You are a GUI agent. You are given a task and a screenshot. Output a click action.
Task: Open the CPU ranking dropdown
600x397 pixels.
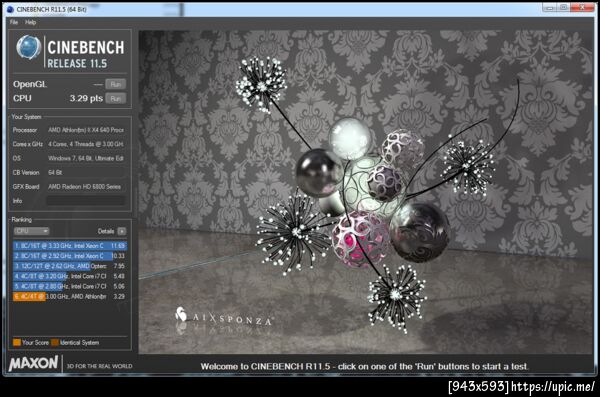(x=32, y=231)
